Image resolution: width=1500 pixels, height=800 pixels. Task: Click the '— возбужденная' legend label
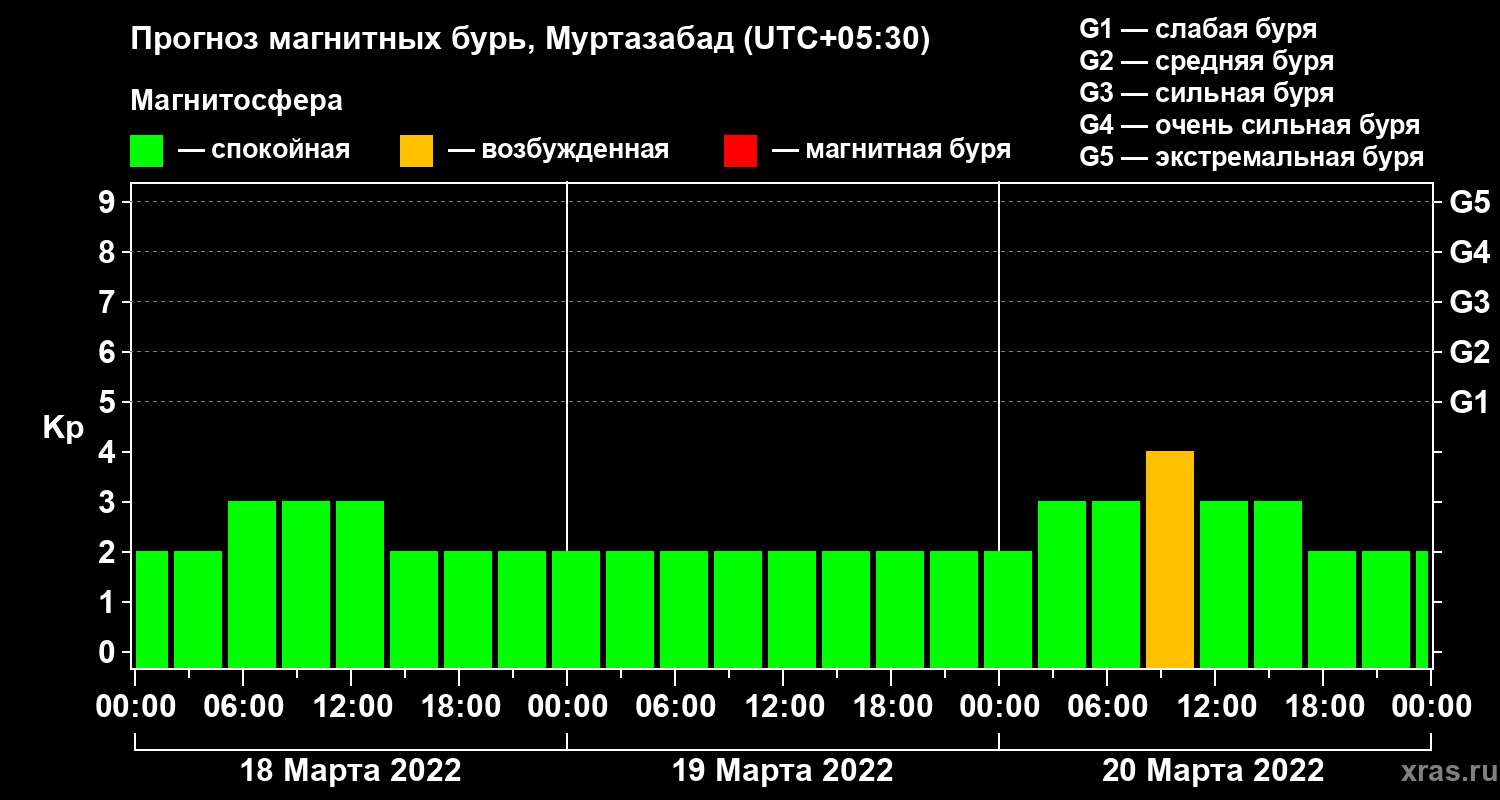[x=558, y=150]
